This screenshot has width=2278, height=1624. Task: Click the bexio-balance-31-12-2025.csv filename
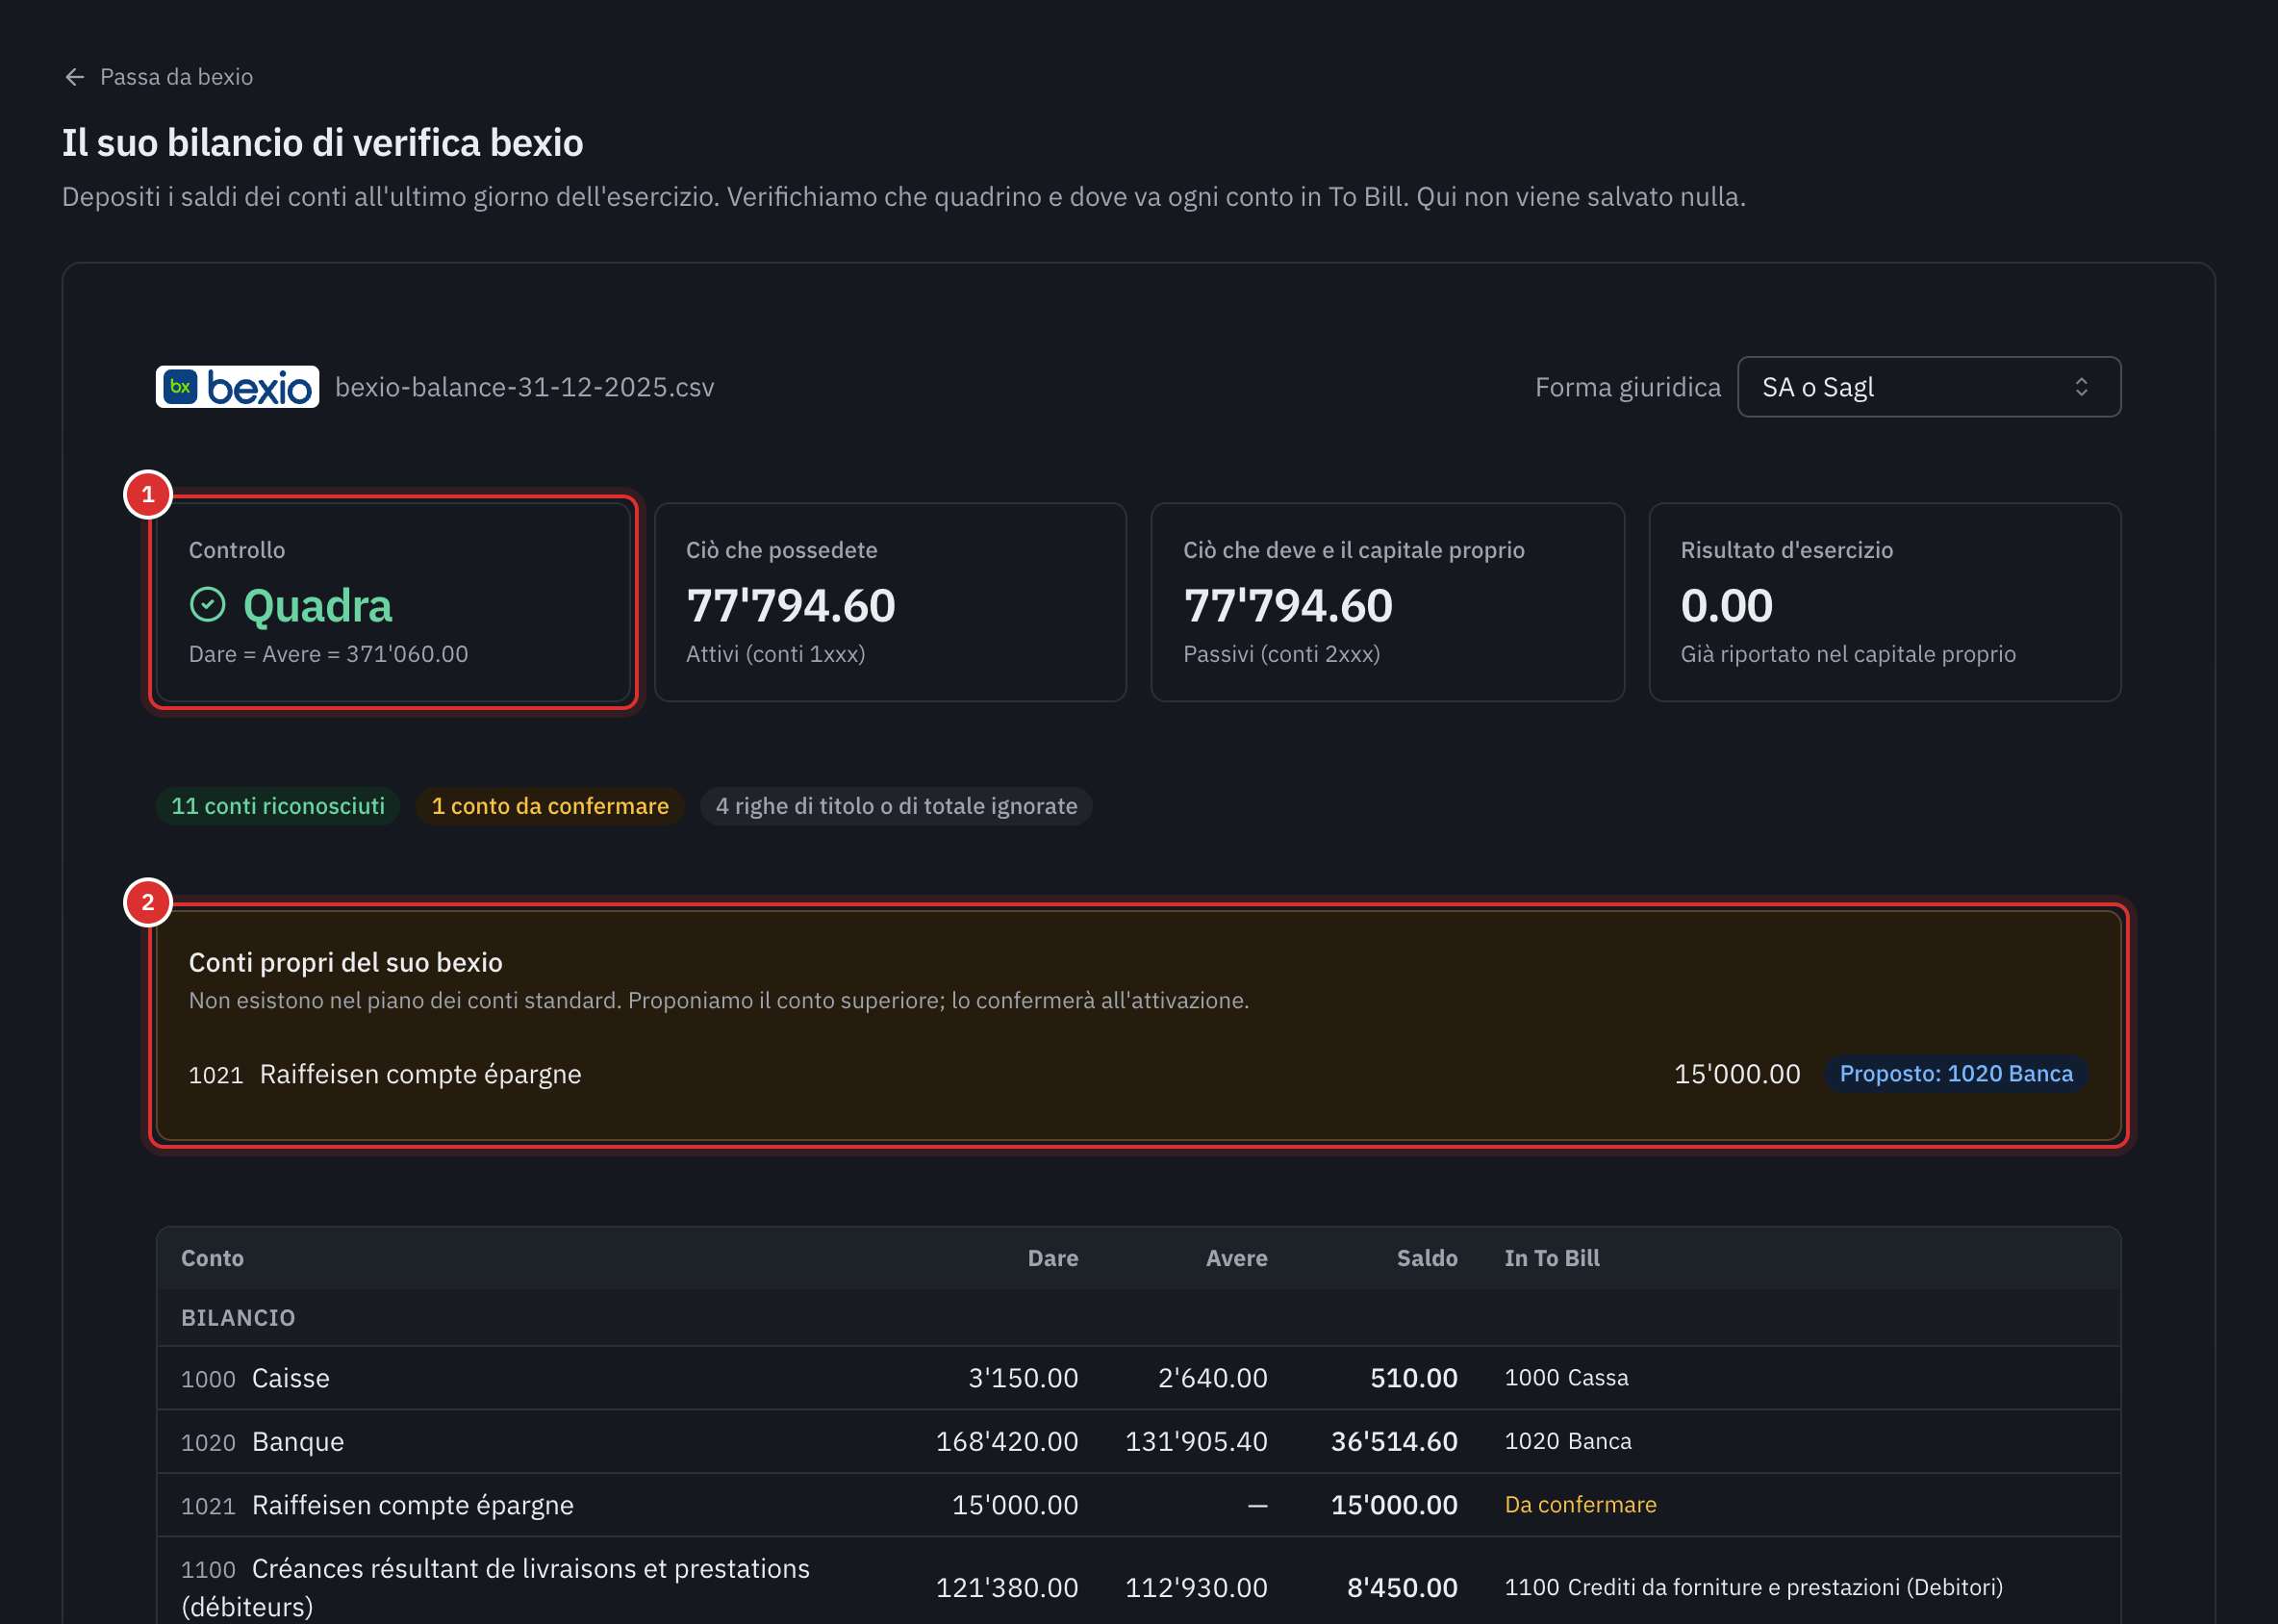524,387
